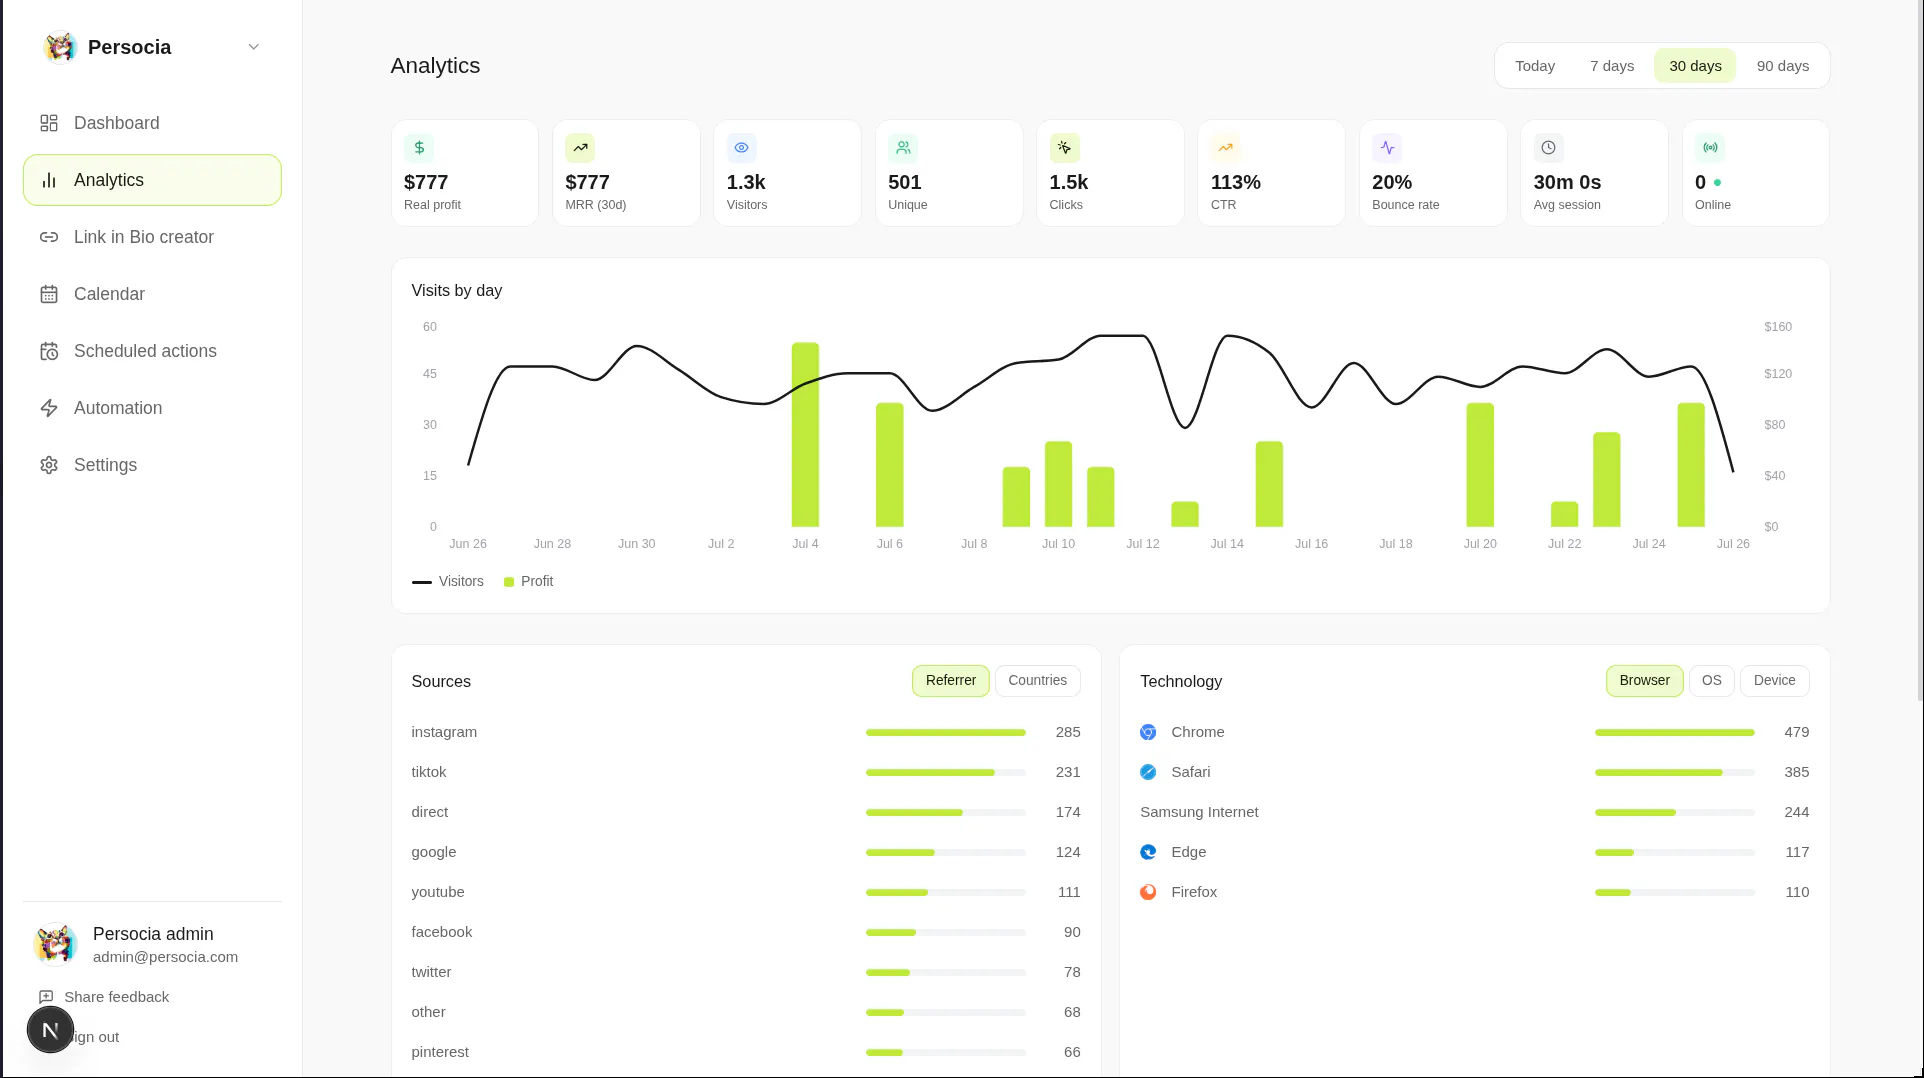The height and width of the screenshot is (1078, 1924).
Task: Expand the Persocia workspace dropdown chevron
Action: pyautogui.click(x=254, y=47)
